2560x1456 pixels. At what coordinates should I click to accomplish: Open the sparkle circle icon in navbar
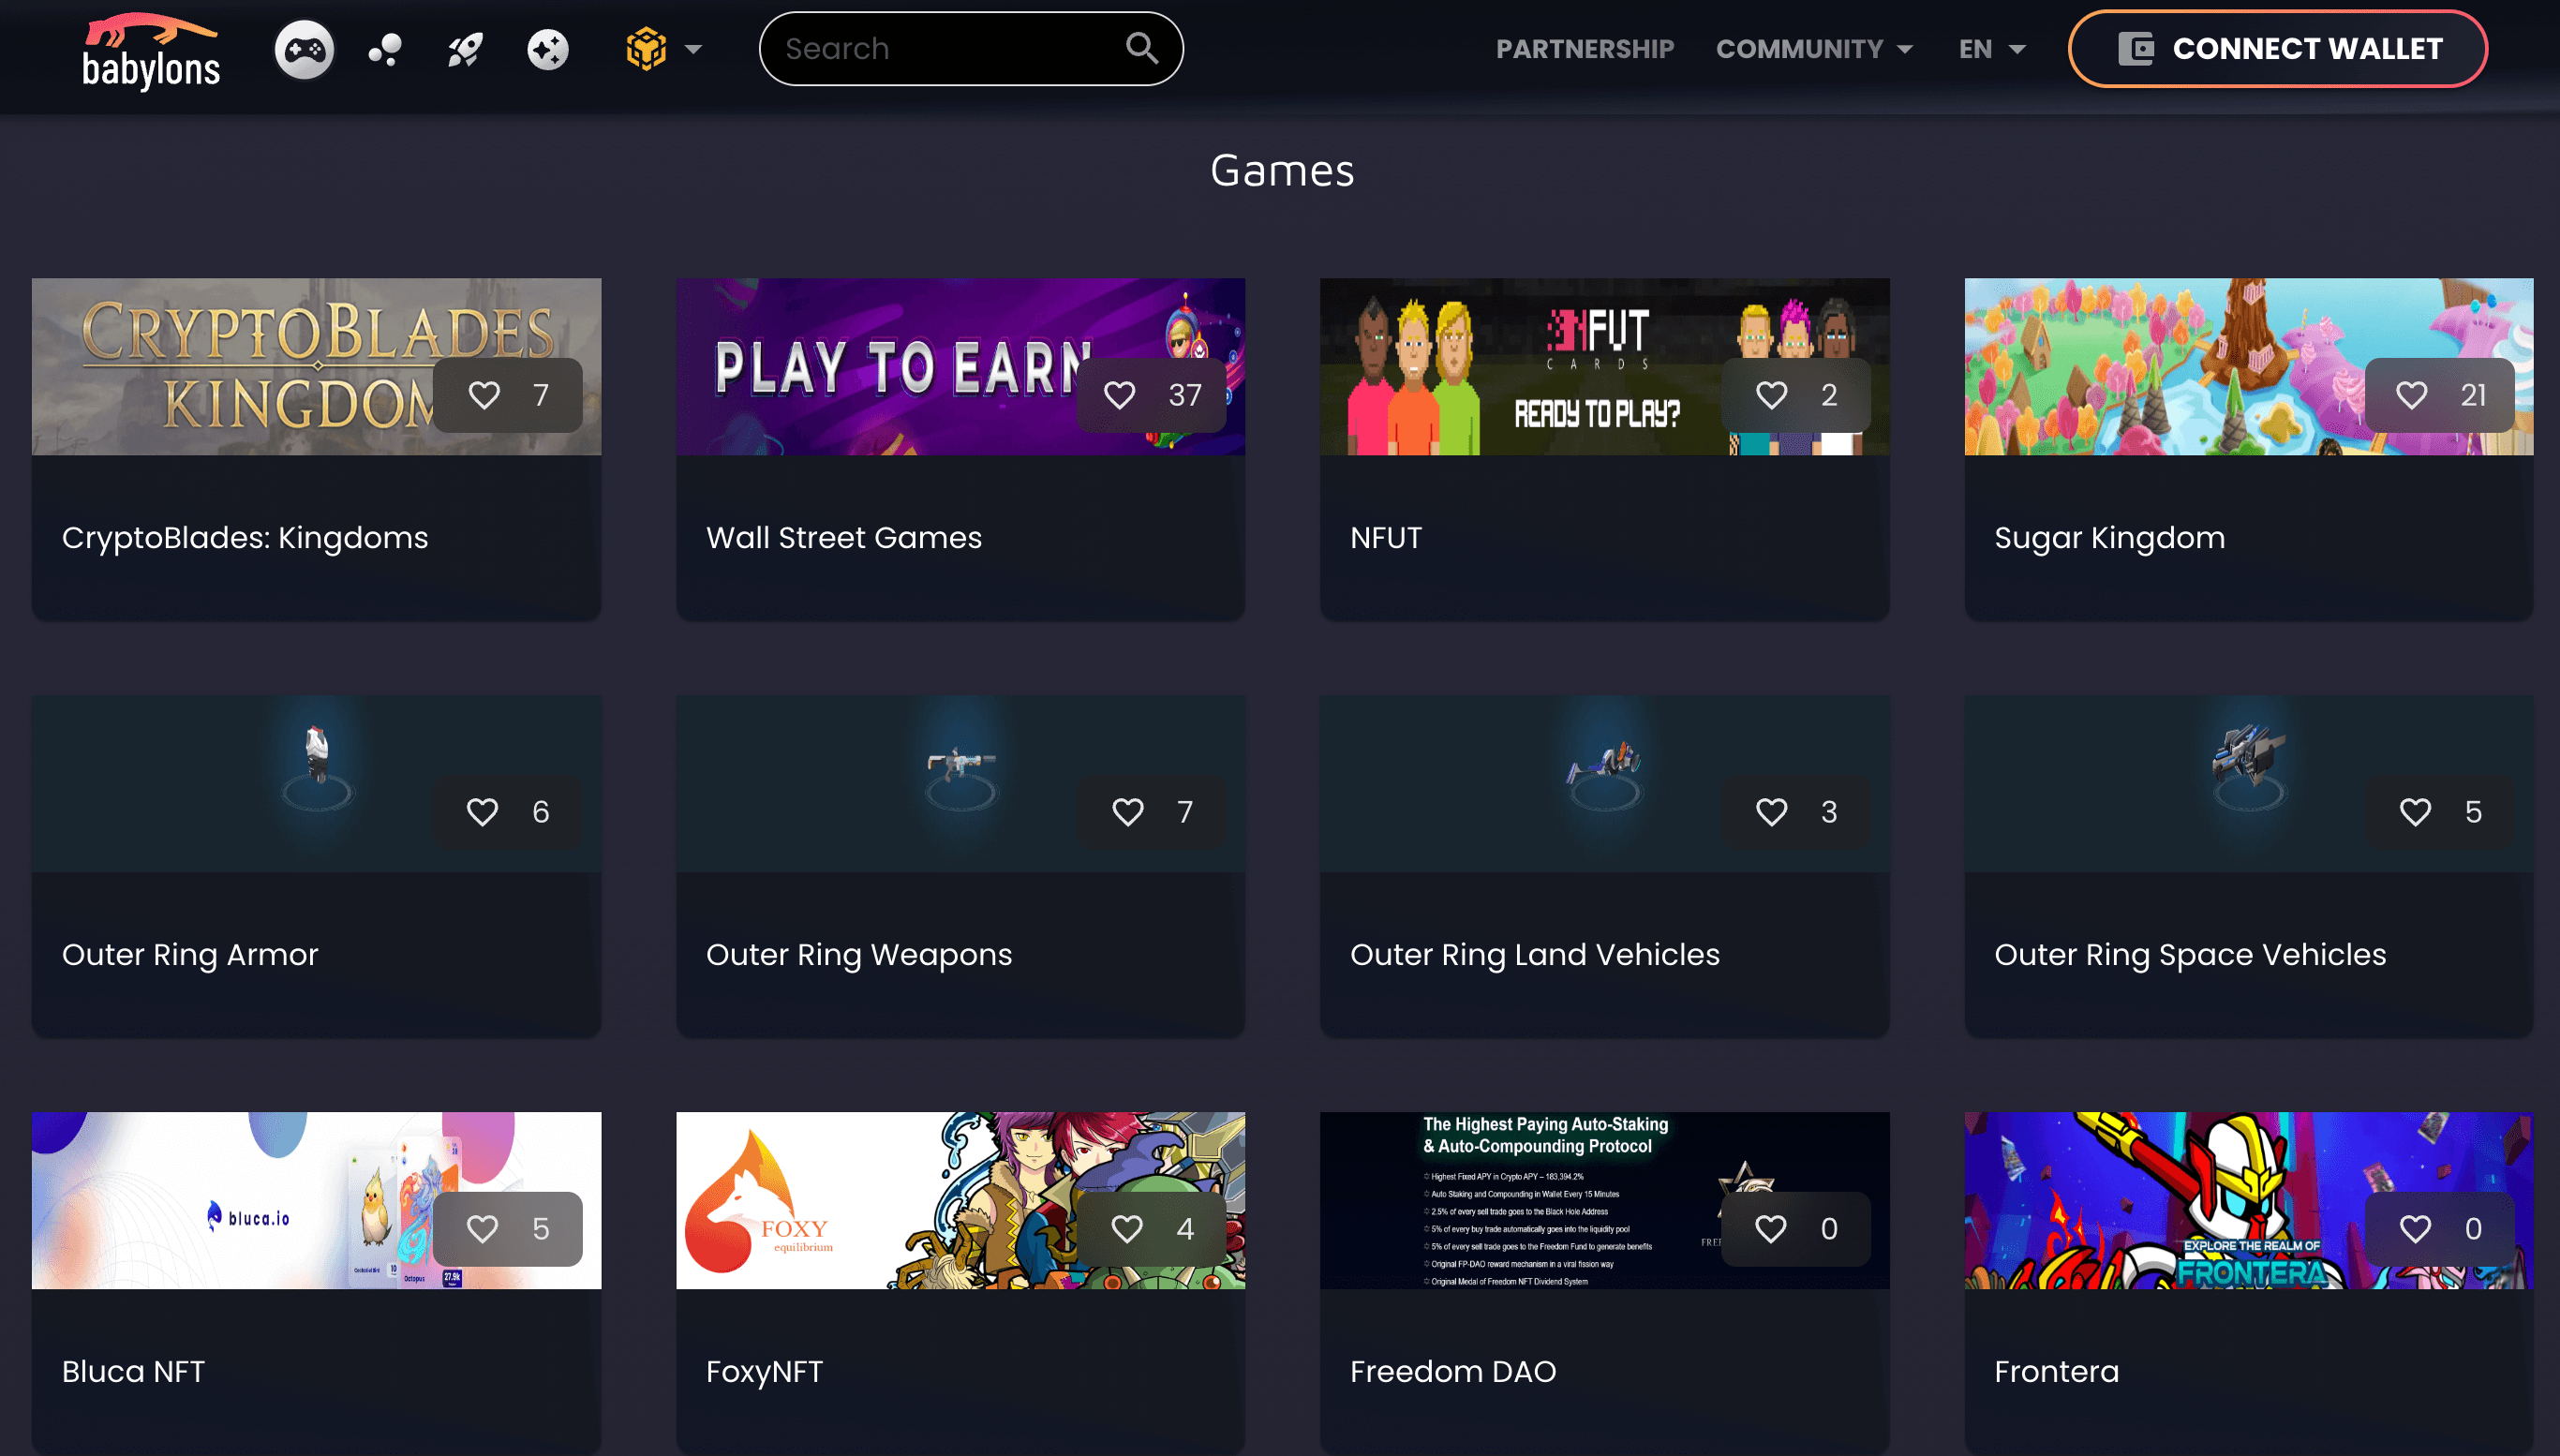pyautogui.click(x=548, y=49)
